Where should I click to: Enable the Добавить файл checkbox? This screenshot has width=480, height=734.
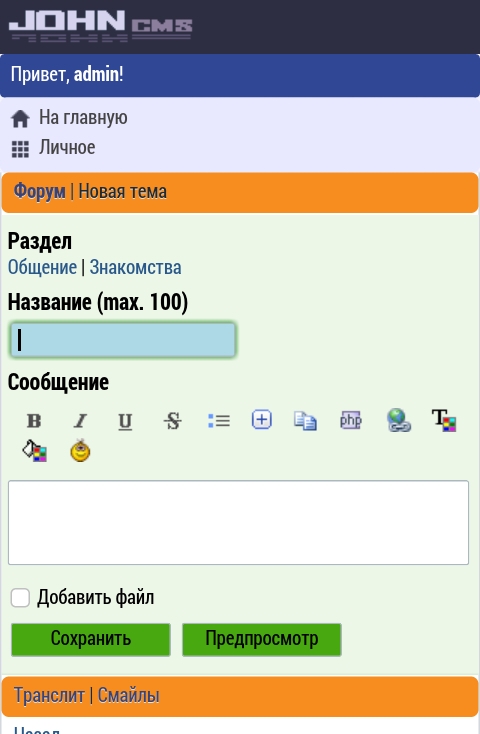pos(20,598)
